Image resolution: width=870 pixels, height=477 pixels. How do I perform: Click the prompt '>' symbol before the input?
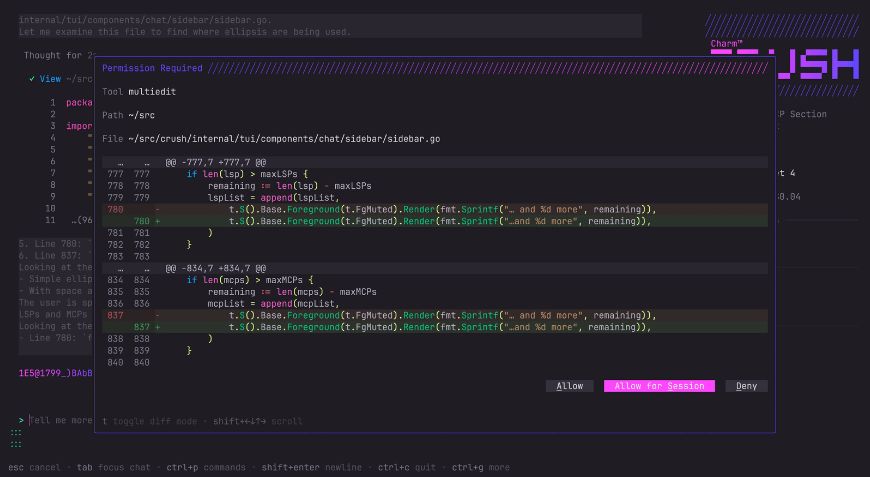[21, 420]
